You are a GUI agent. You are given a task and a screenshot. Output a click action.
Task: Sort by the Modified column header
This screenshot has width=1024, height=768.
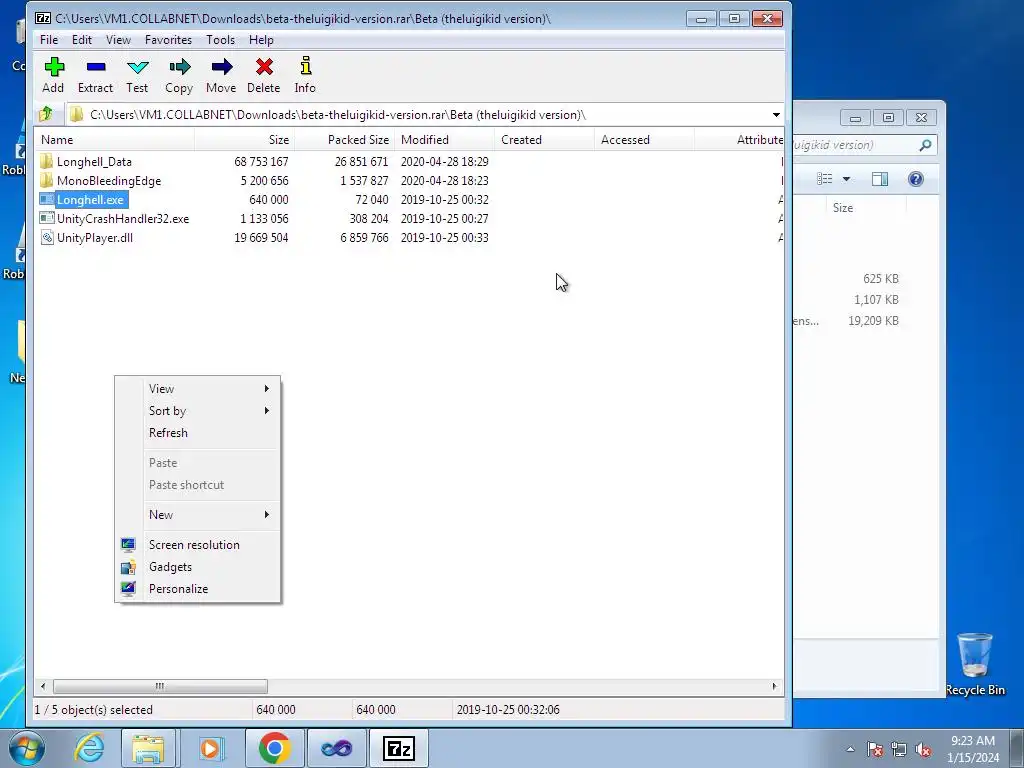[x=445, y=140]
